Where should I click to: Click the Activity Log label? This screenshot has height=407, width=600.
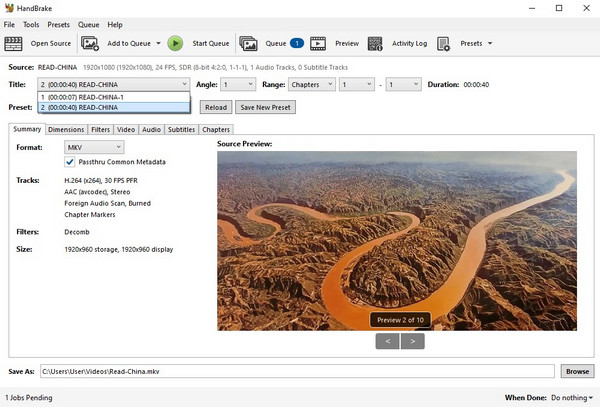click(x=409, y=44)
